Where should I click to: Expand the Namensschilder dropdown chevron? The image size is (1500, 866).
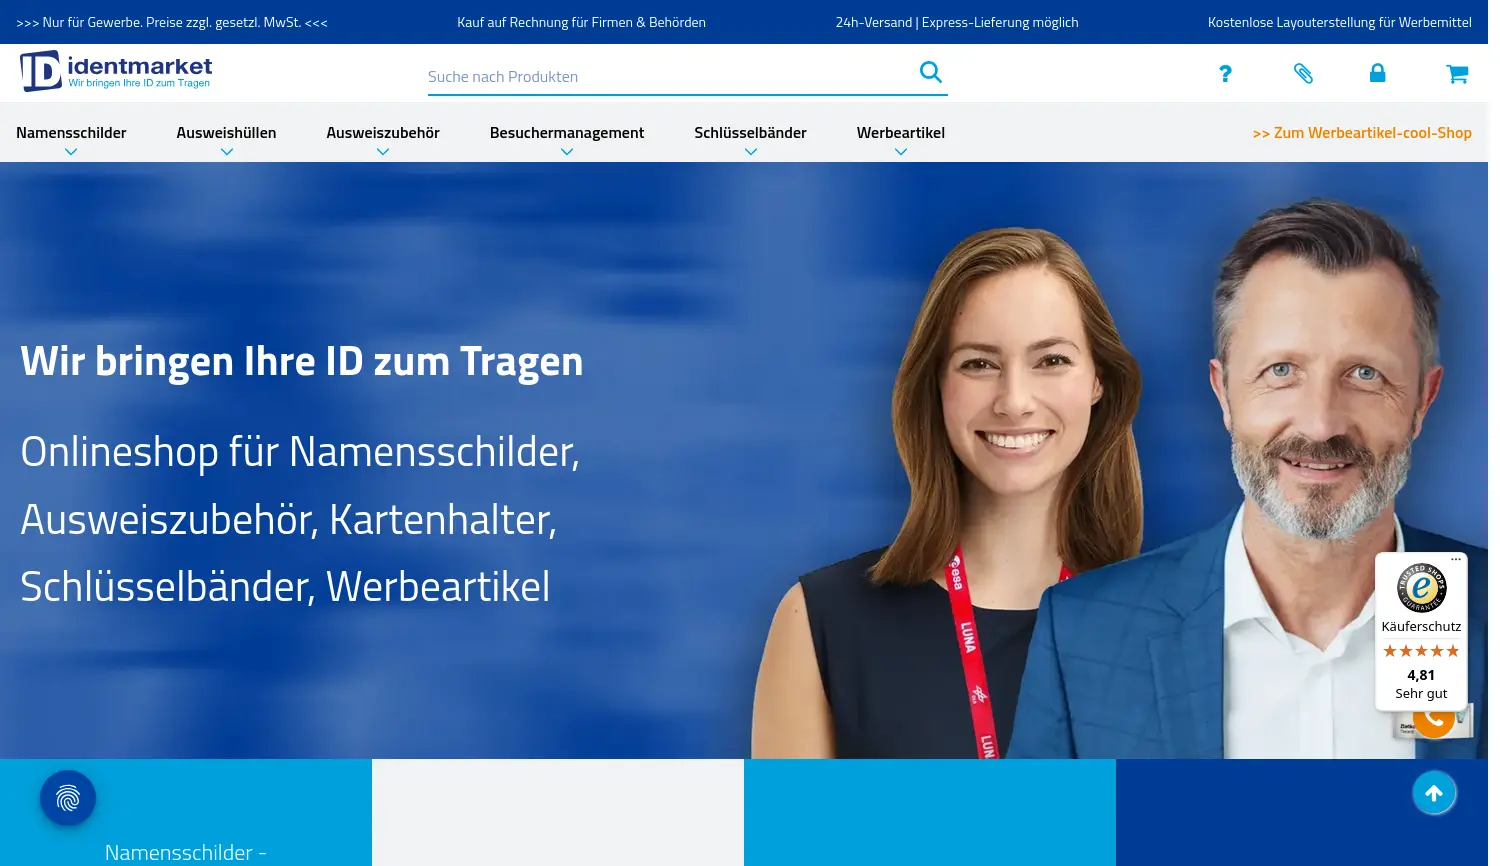70,151
